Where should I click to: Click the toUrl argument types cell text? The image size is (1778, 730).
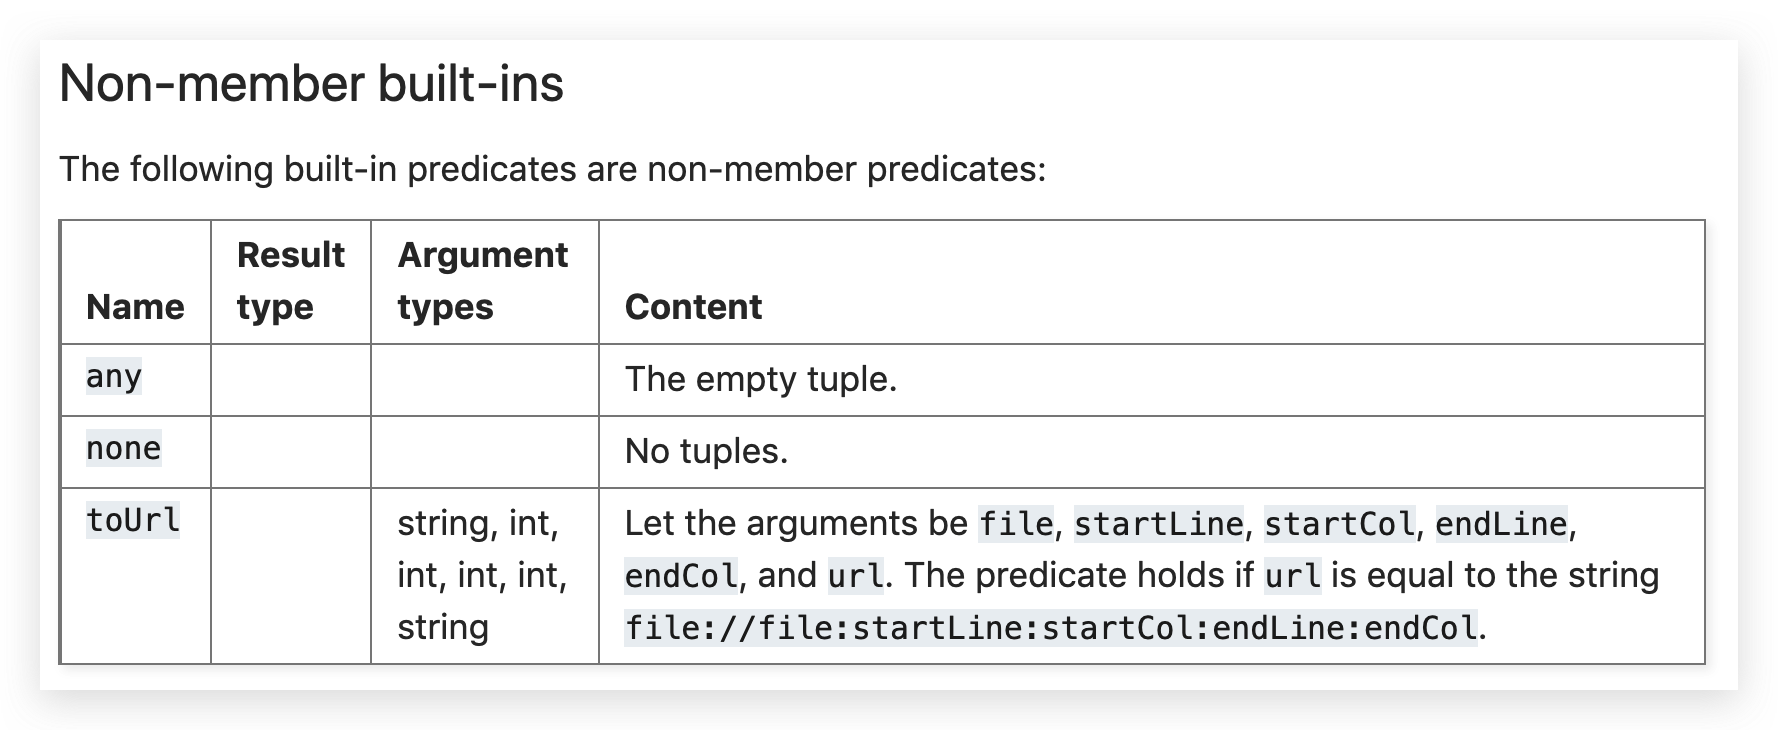[481, 575]
